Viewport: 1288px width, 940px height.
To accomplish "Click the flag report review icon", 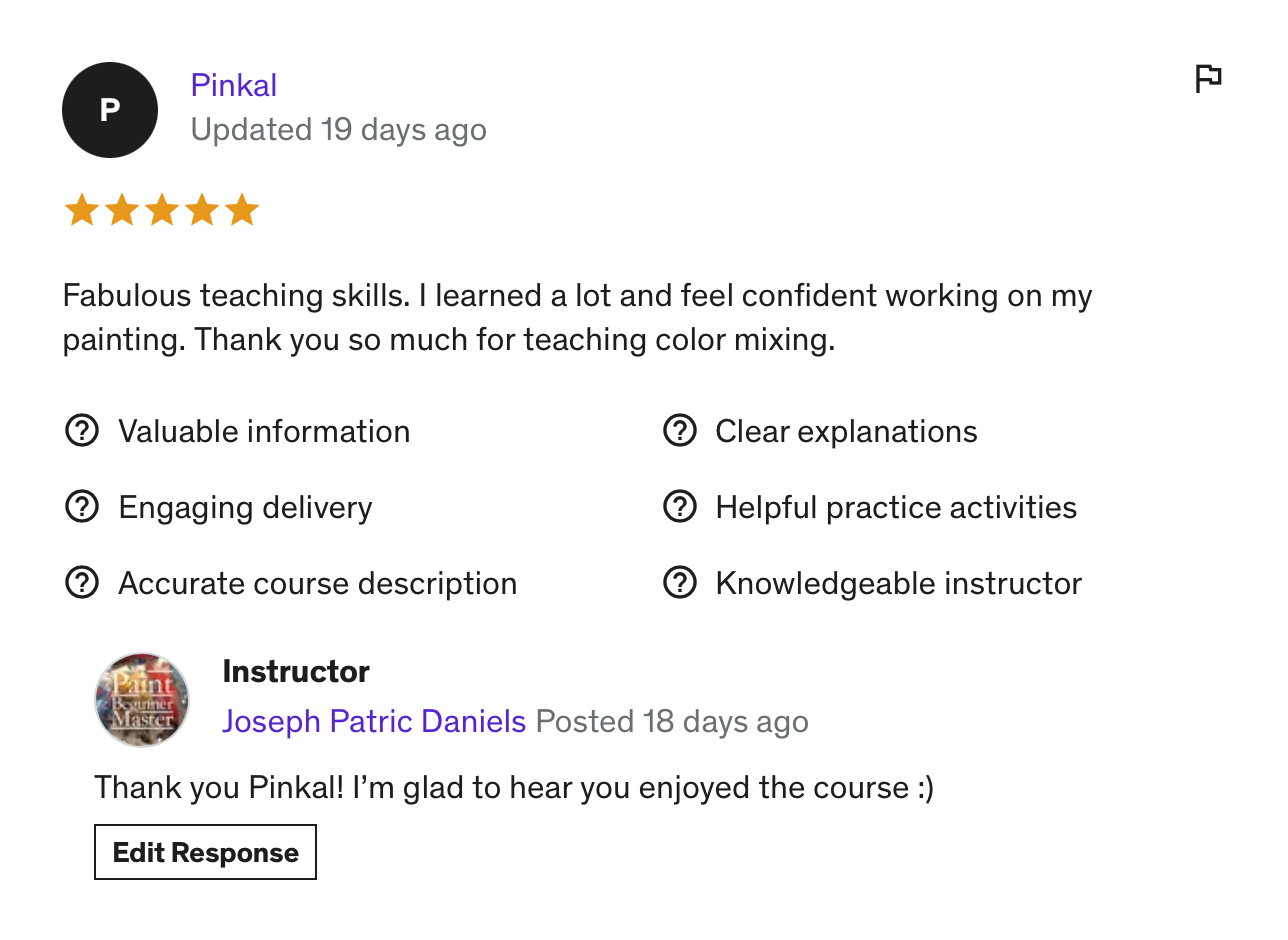I will (1208, 78).
